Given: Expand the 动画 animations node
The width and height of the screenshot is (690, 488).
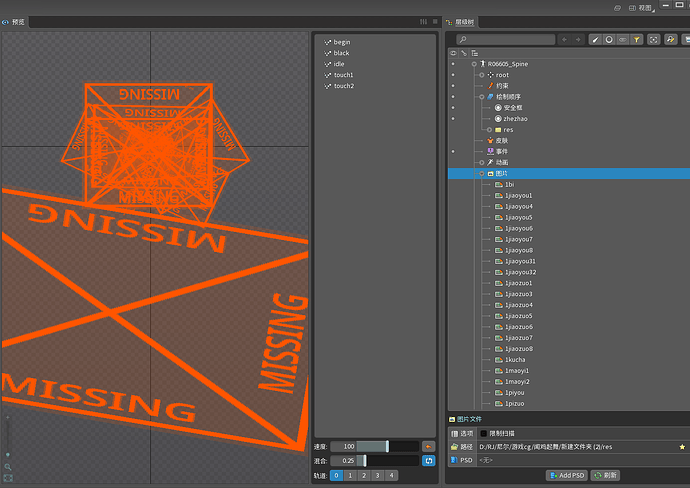Looking at the screenshot, I should coord(481,162).
